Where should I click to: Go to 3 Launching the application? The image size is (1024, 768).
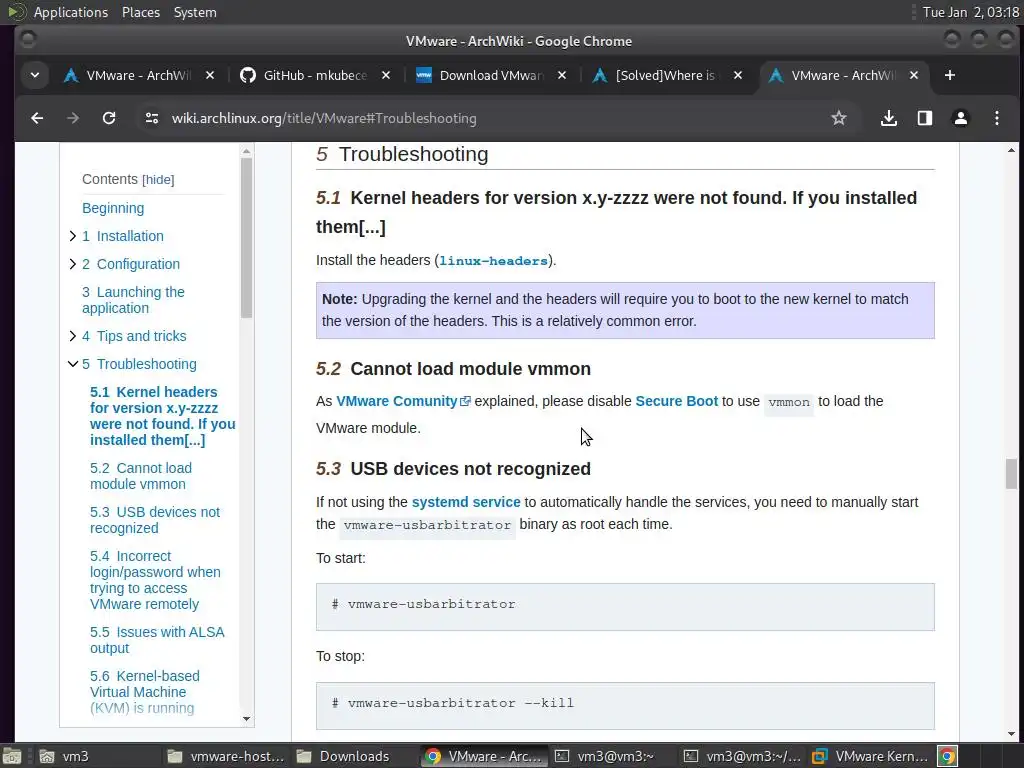(x=133, y=300)
